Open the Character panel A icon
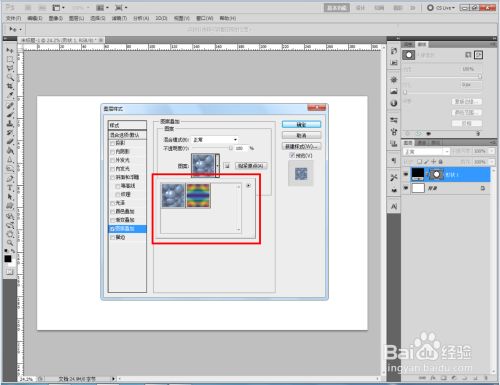This screenshot has height=385, width=500. [x=394, y=207]
